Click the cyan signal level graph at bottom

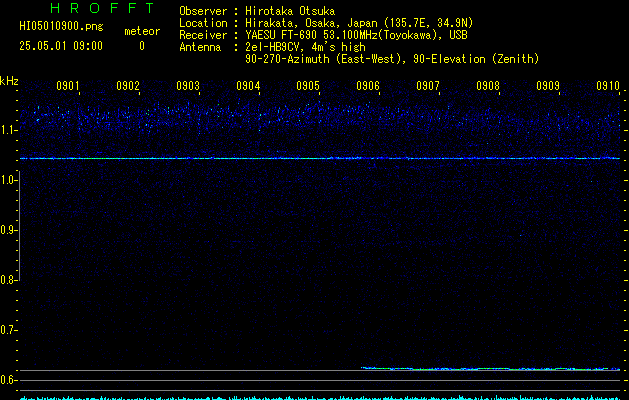click(x=320, y=398)
